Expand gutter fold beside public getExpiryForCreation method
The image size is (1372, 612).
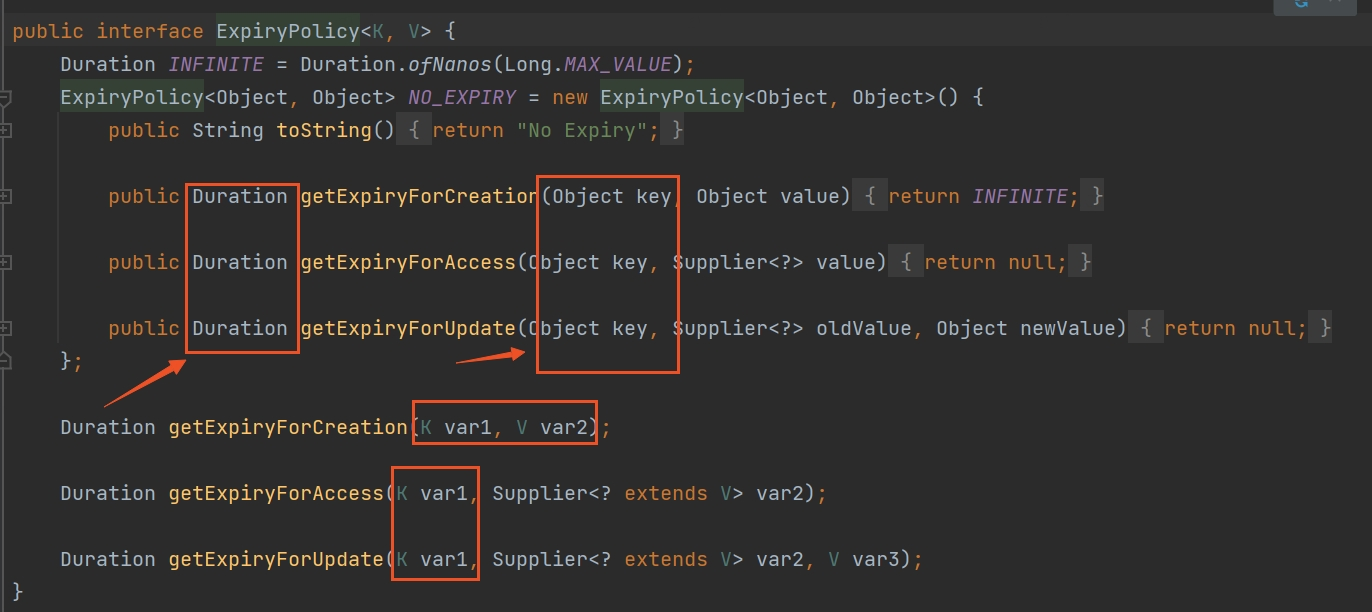[x=4, y=197]
